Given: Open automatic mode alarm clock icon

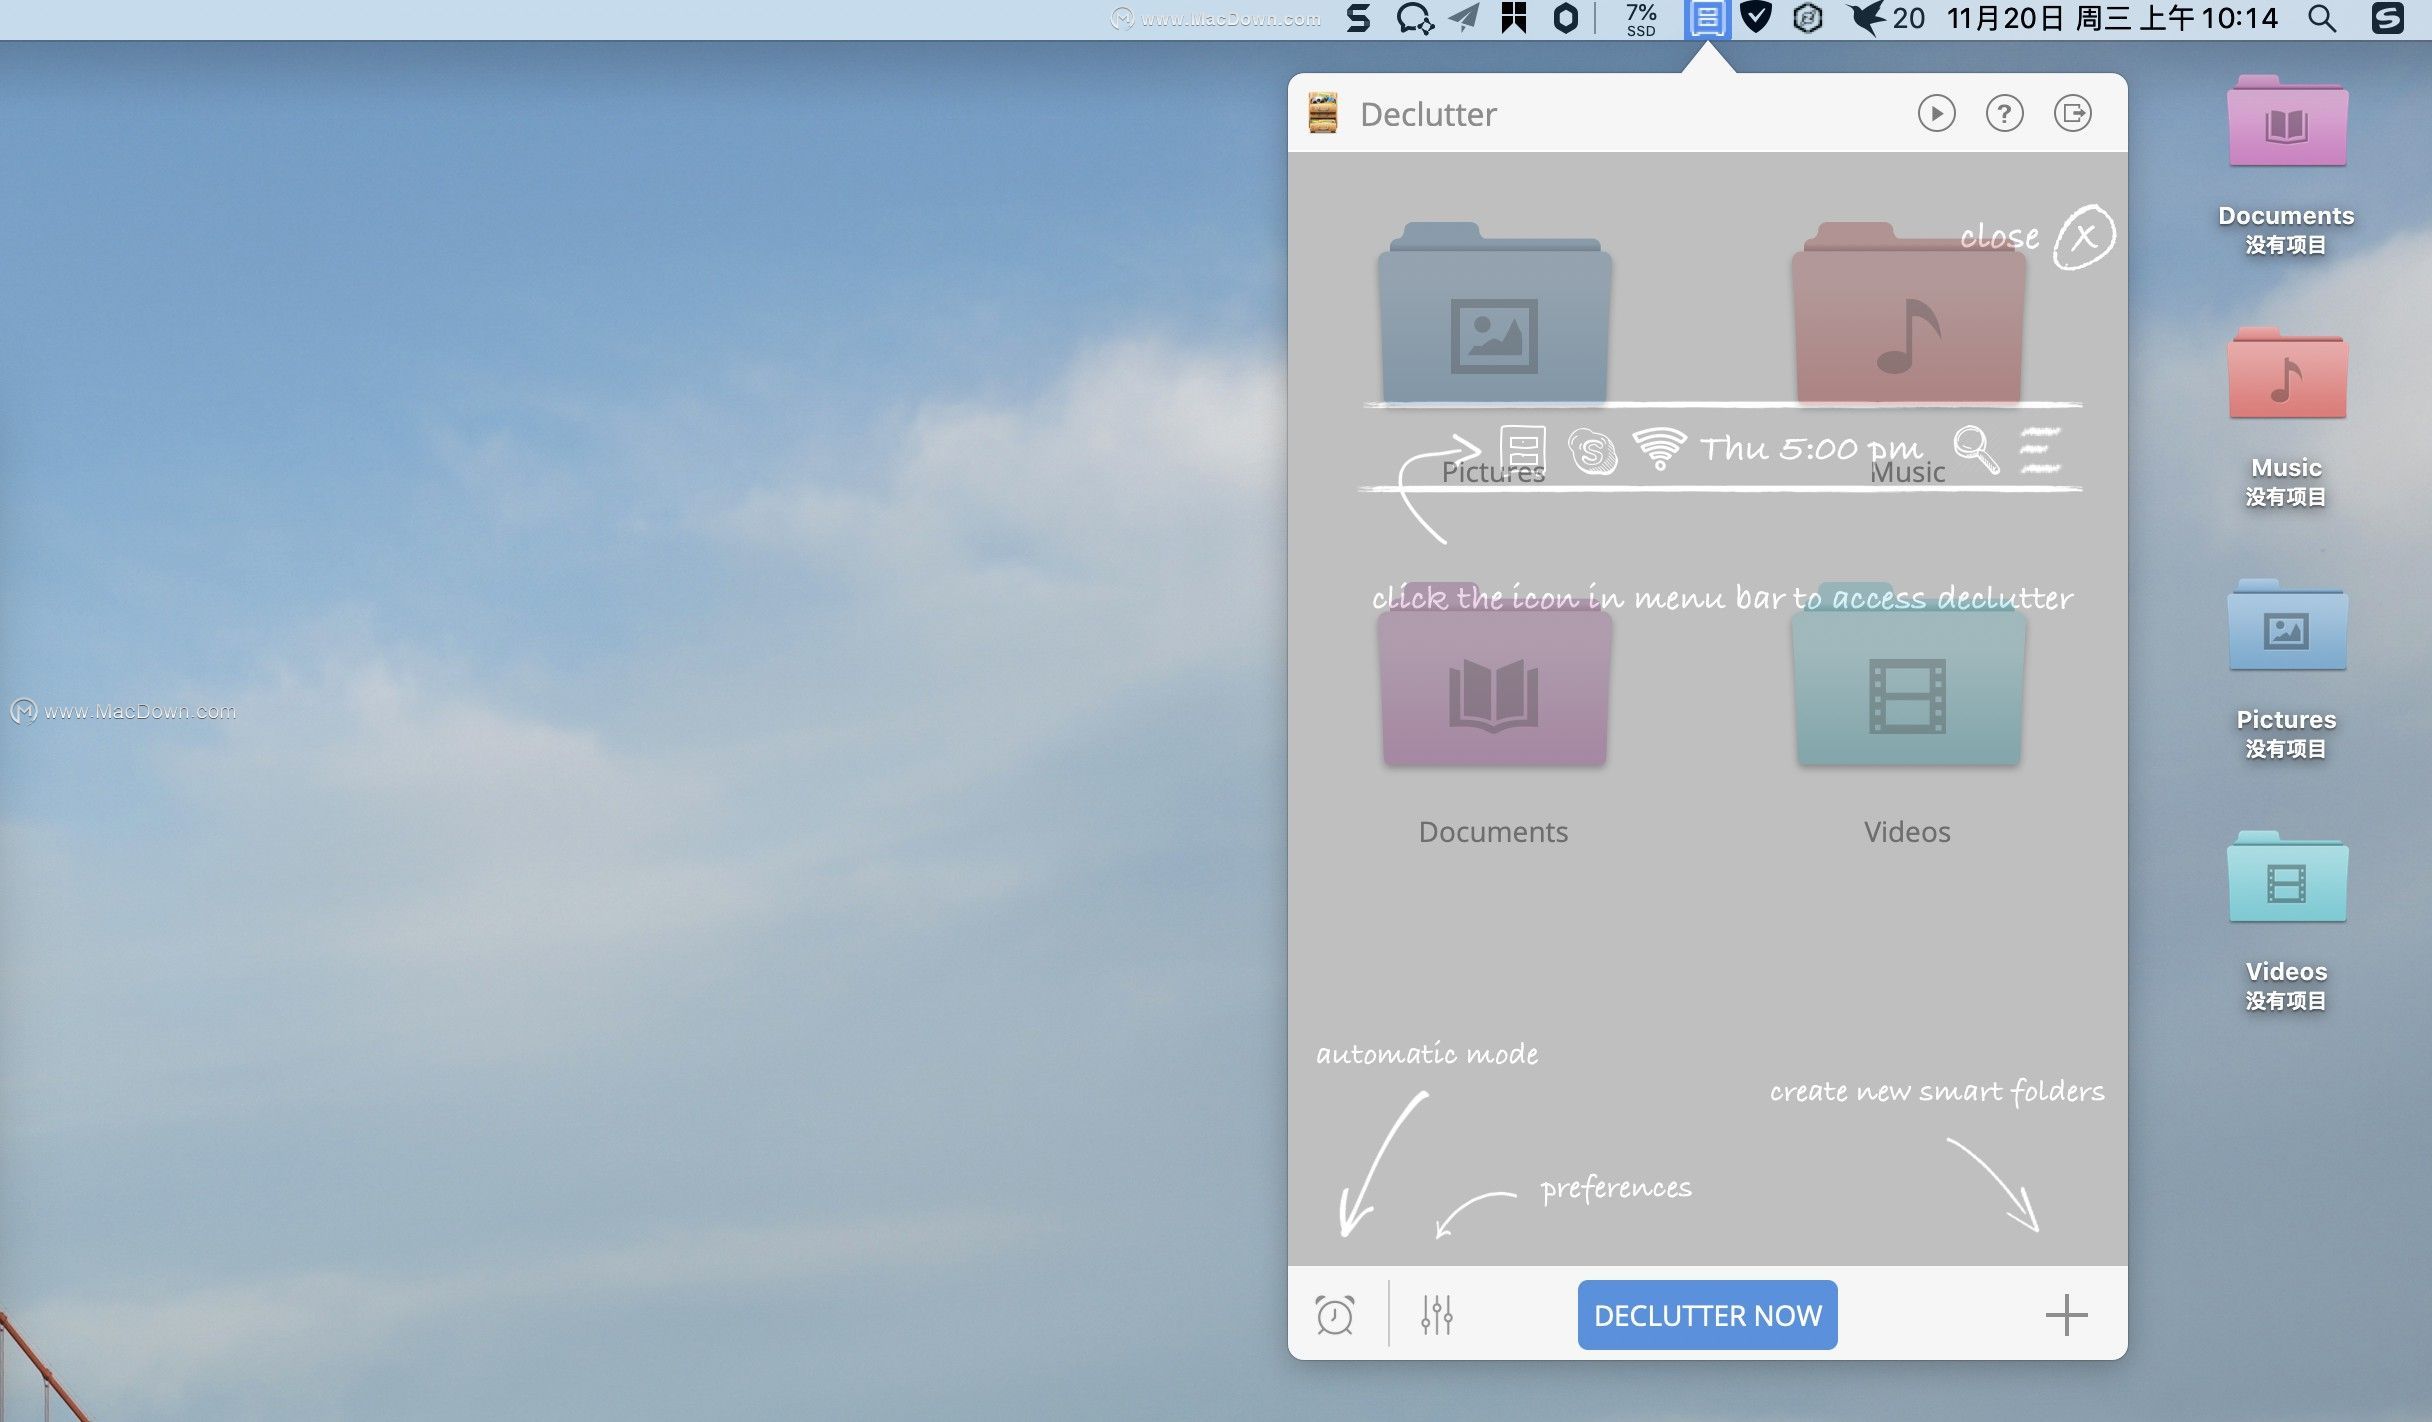Looking at the screenshot, I should click(1335, 1315).
